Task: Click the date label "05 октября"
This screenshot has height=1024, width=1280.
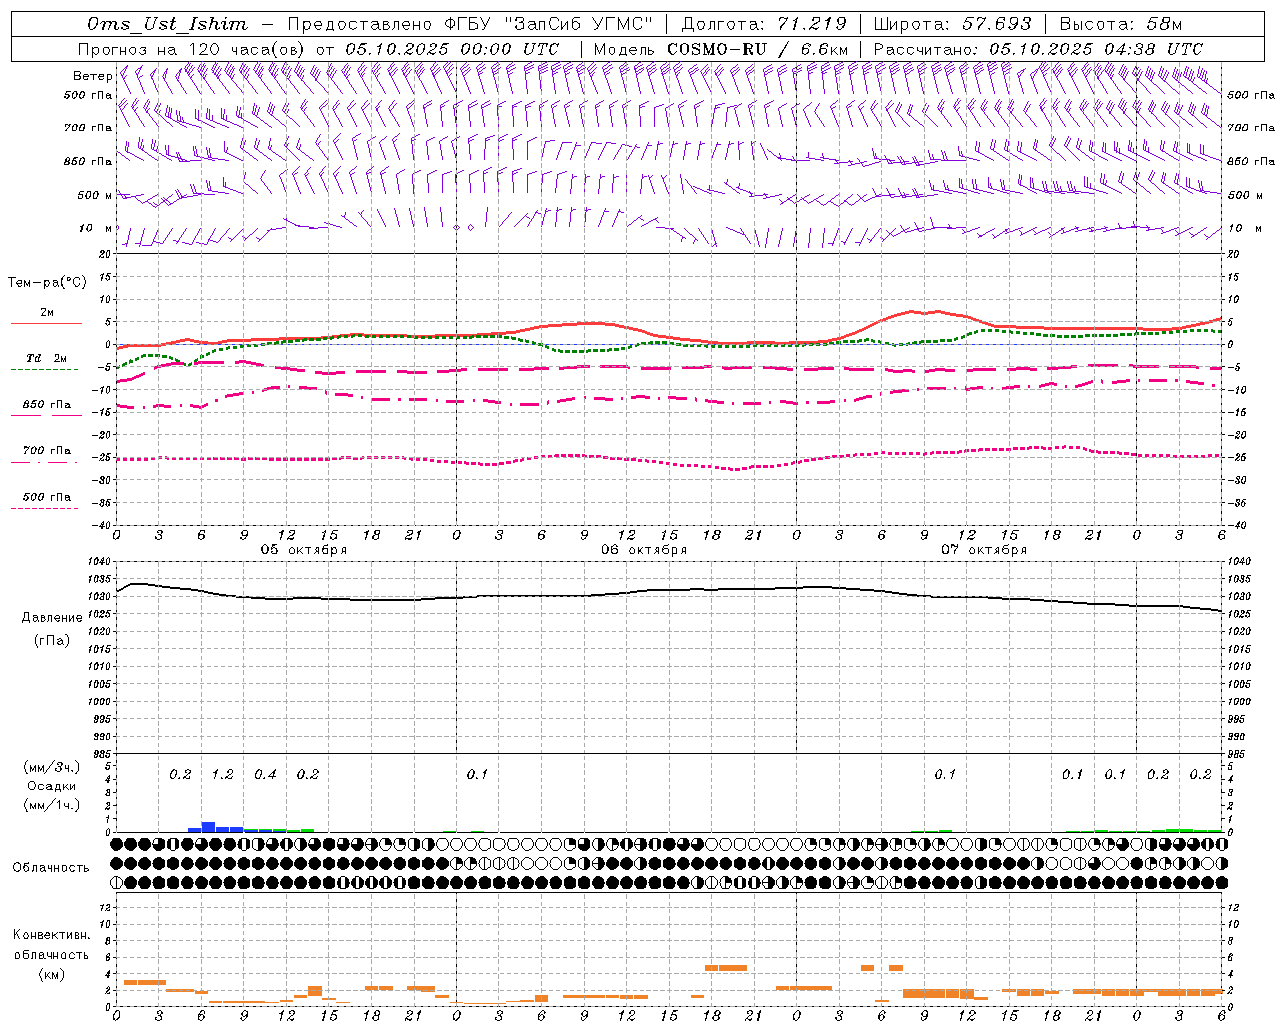Action: [x=304, y=550]
